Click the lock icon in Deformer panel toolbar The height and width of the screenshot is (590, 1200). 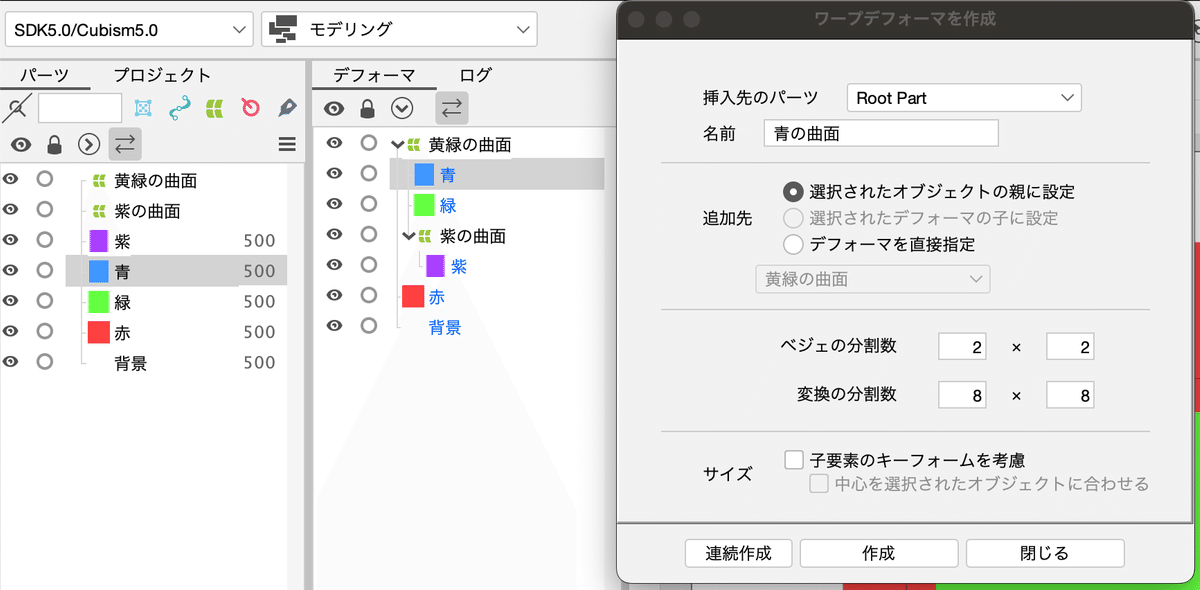click(368, 109)
